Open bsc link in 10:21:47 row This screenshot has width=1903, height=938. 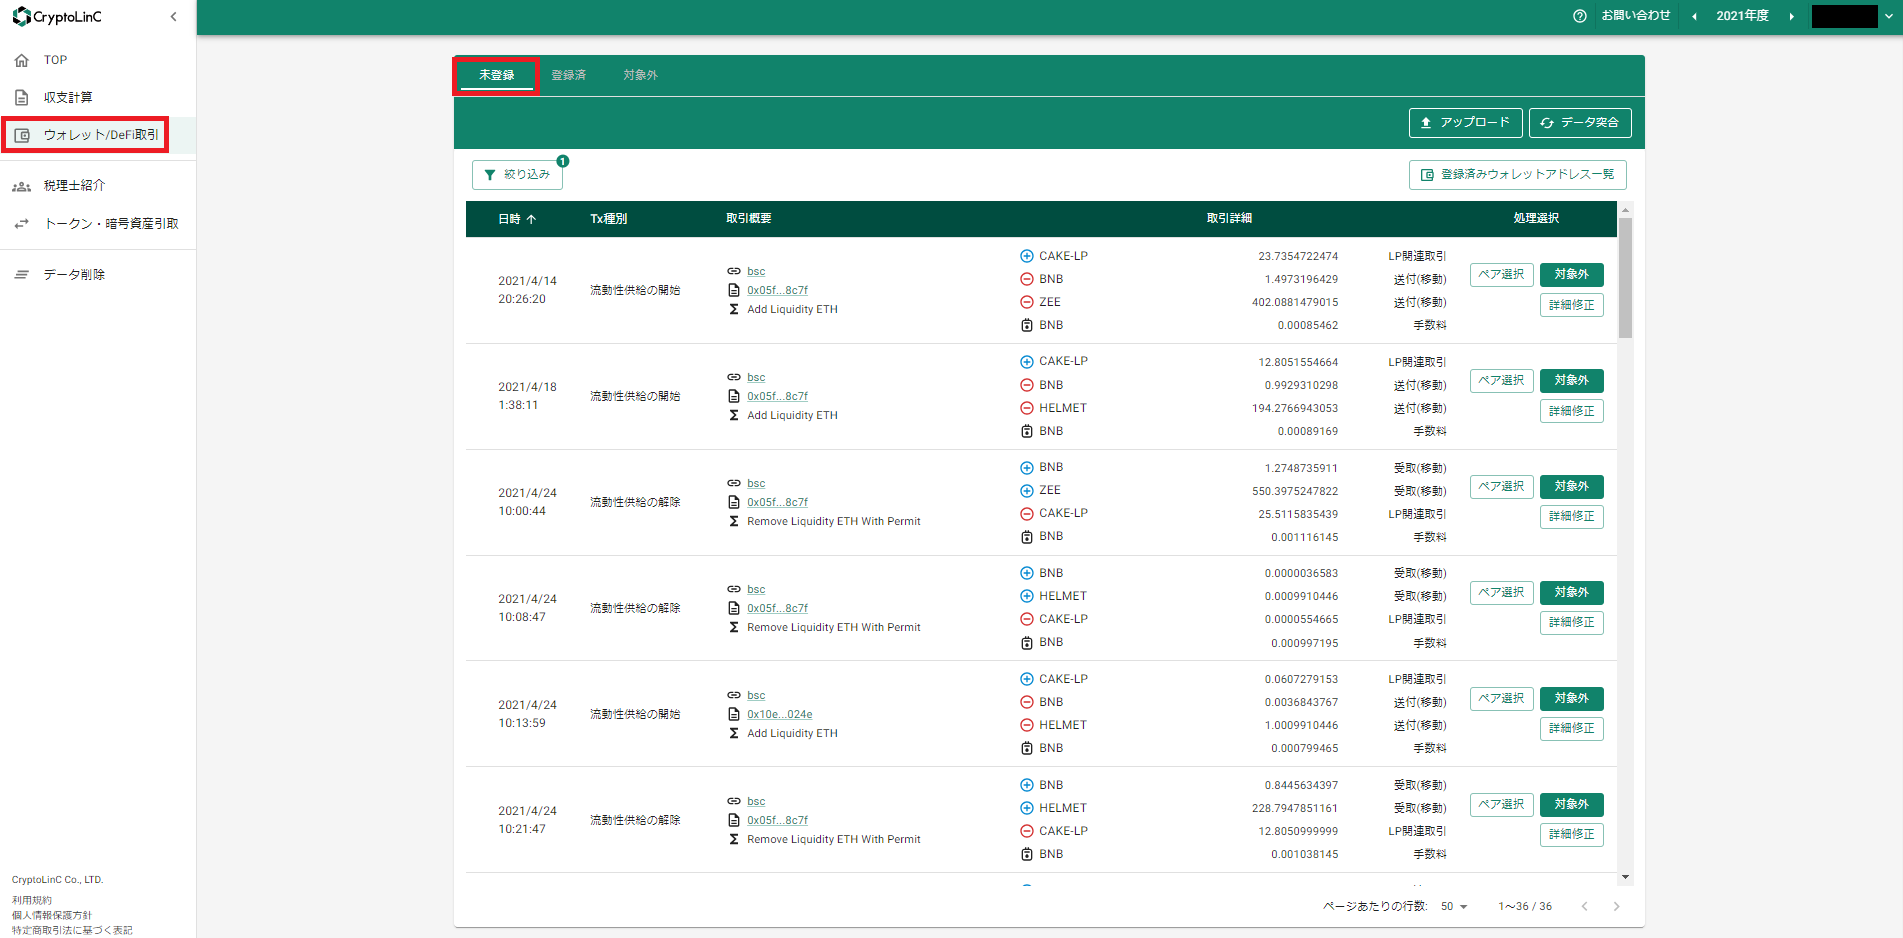coord(756,802)
